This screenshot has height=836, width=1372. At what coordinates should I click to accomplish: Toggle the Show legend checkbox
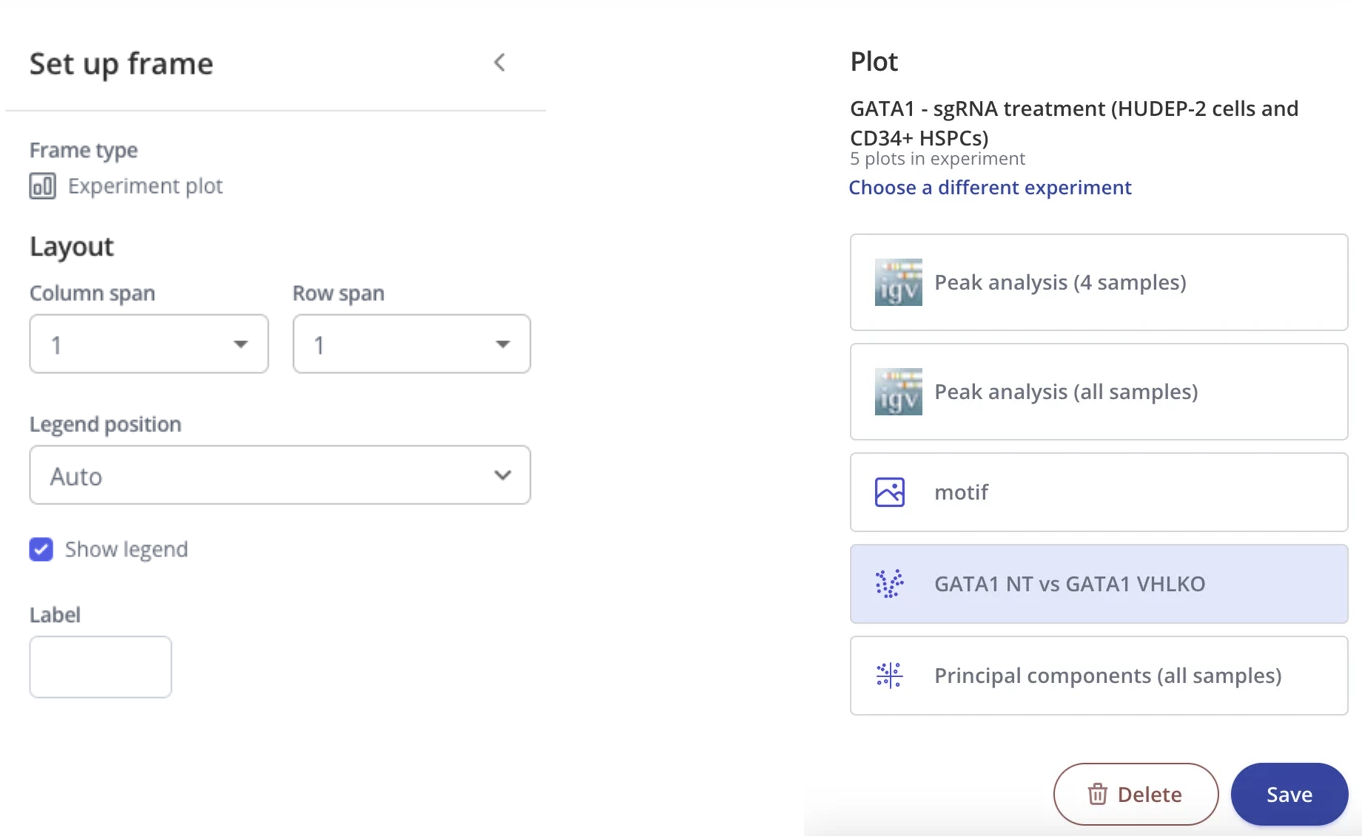click(41, 549)
